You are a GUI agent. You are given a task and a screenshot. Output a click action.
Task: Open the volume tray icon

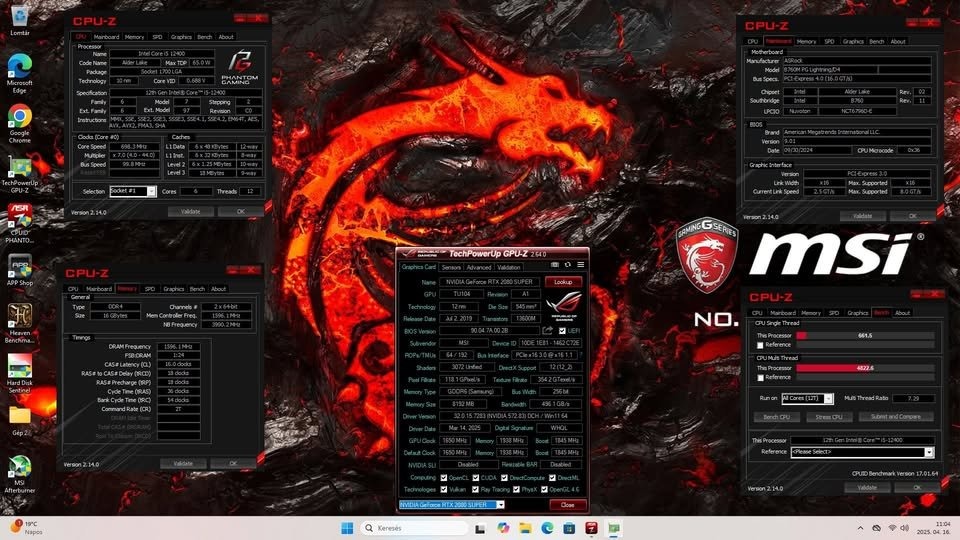pos(904,528)
